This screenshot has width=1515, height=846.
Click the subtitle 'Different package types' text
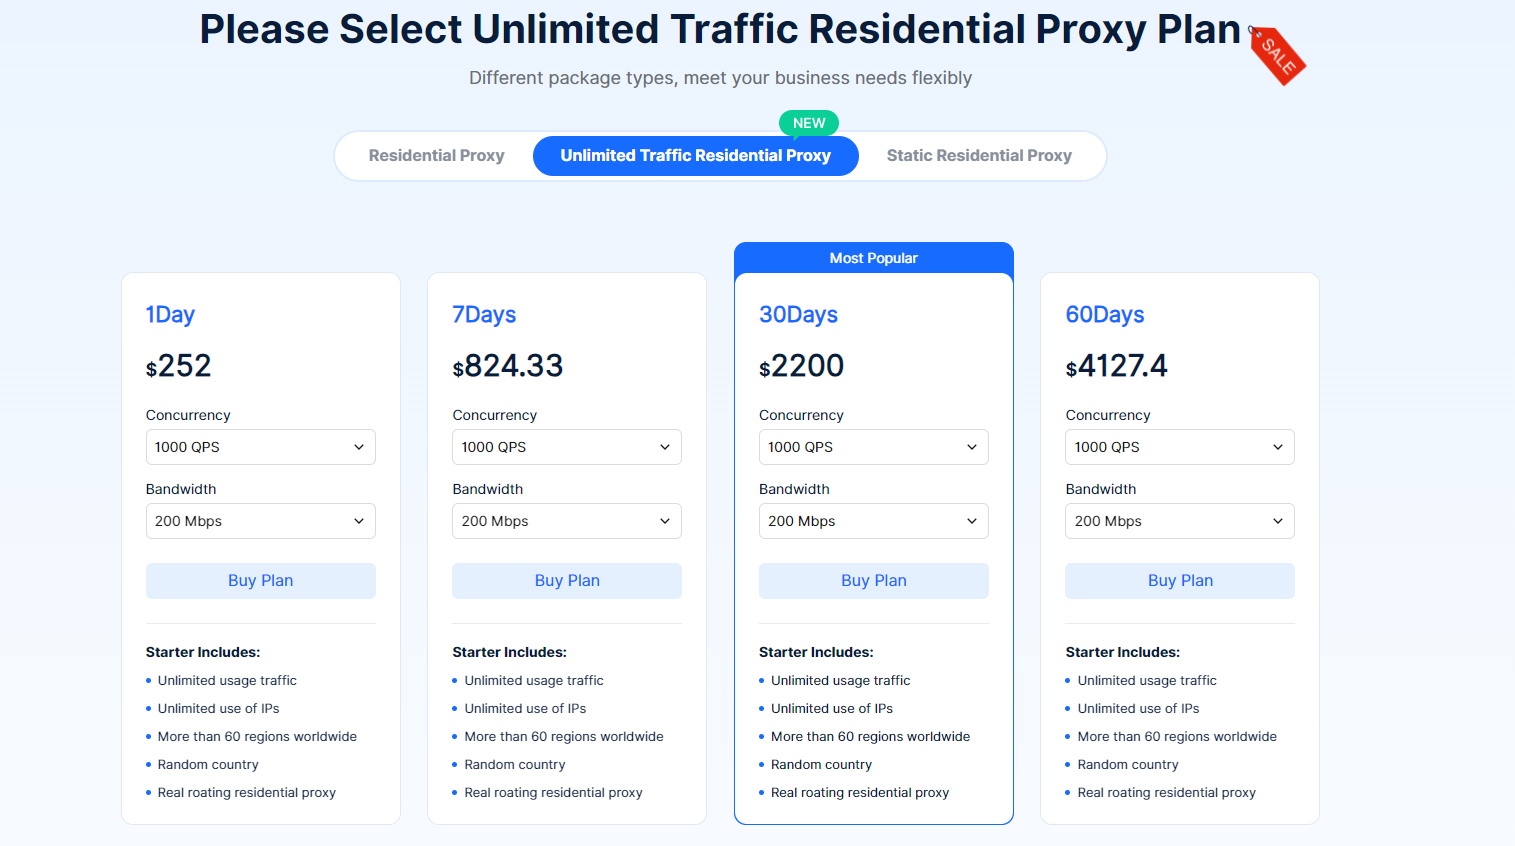(720, 78)
